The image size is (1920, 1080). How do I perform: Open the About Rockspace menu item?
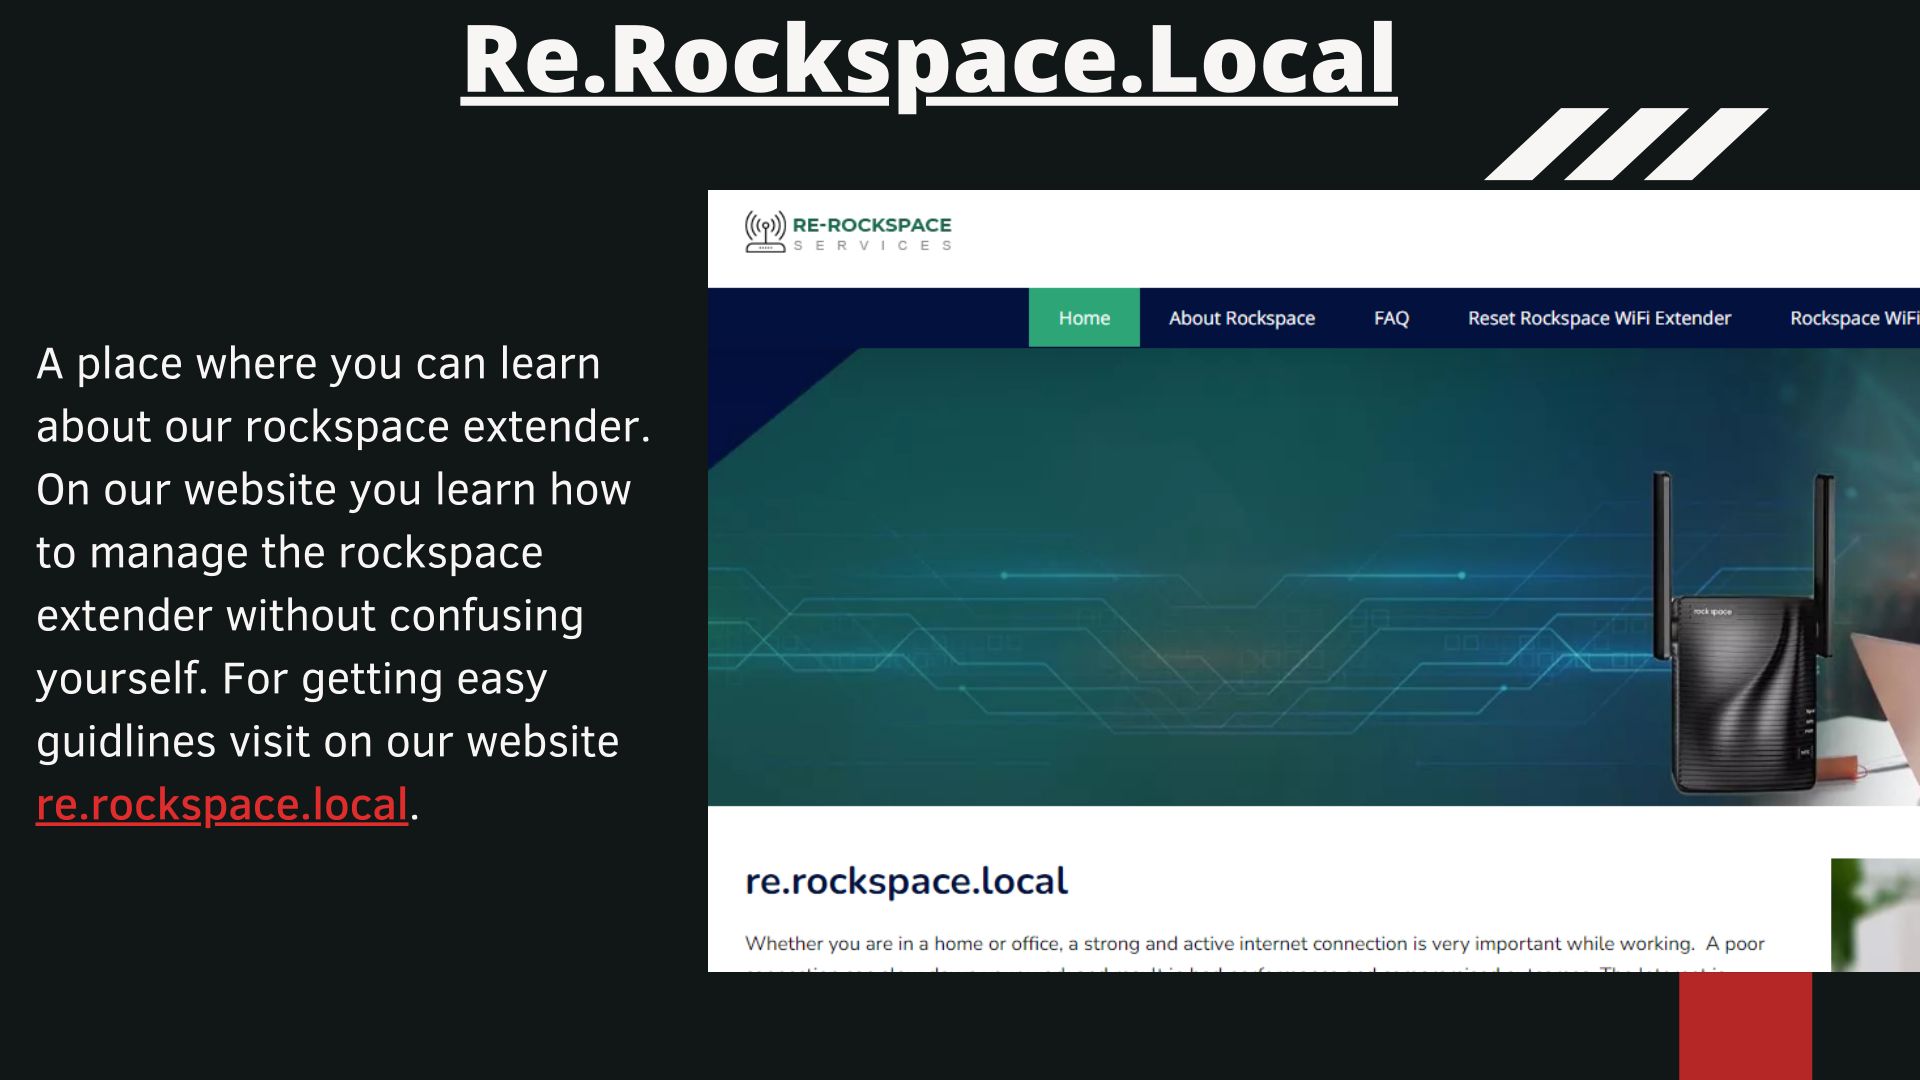(1241, 318)
